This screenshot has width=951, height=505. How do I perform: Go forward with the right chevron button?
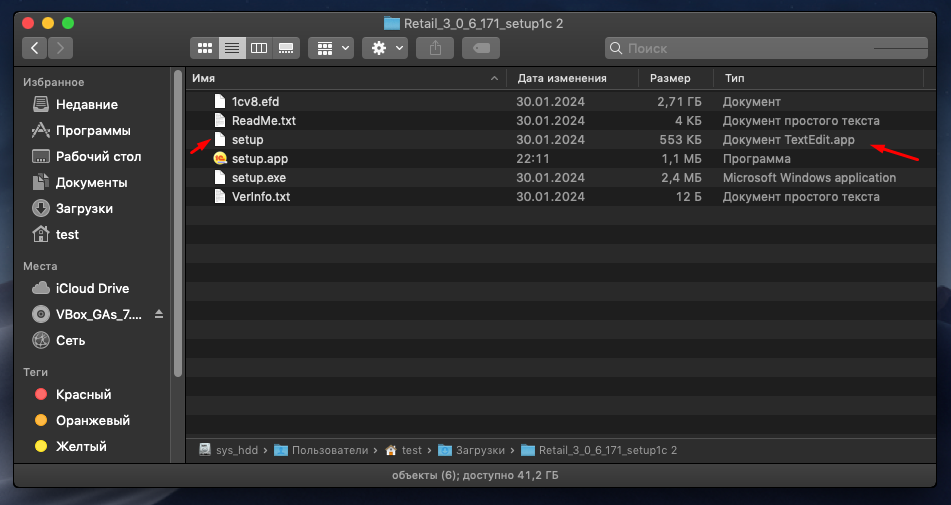coord(60,48)
